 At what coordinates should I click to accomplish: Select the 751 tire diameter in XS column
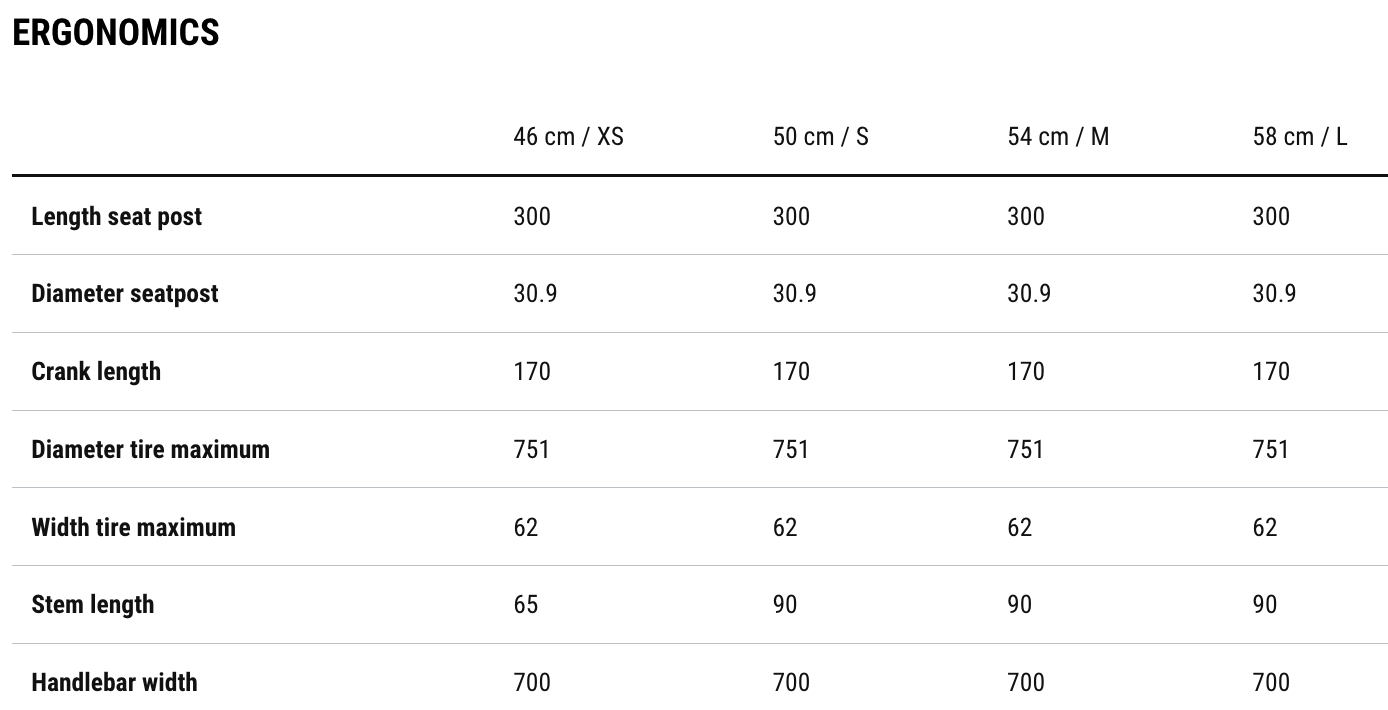tap(532, 449)
